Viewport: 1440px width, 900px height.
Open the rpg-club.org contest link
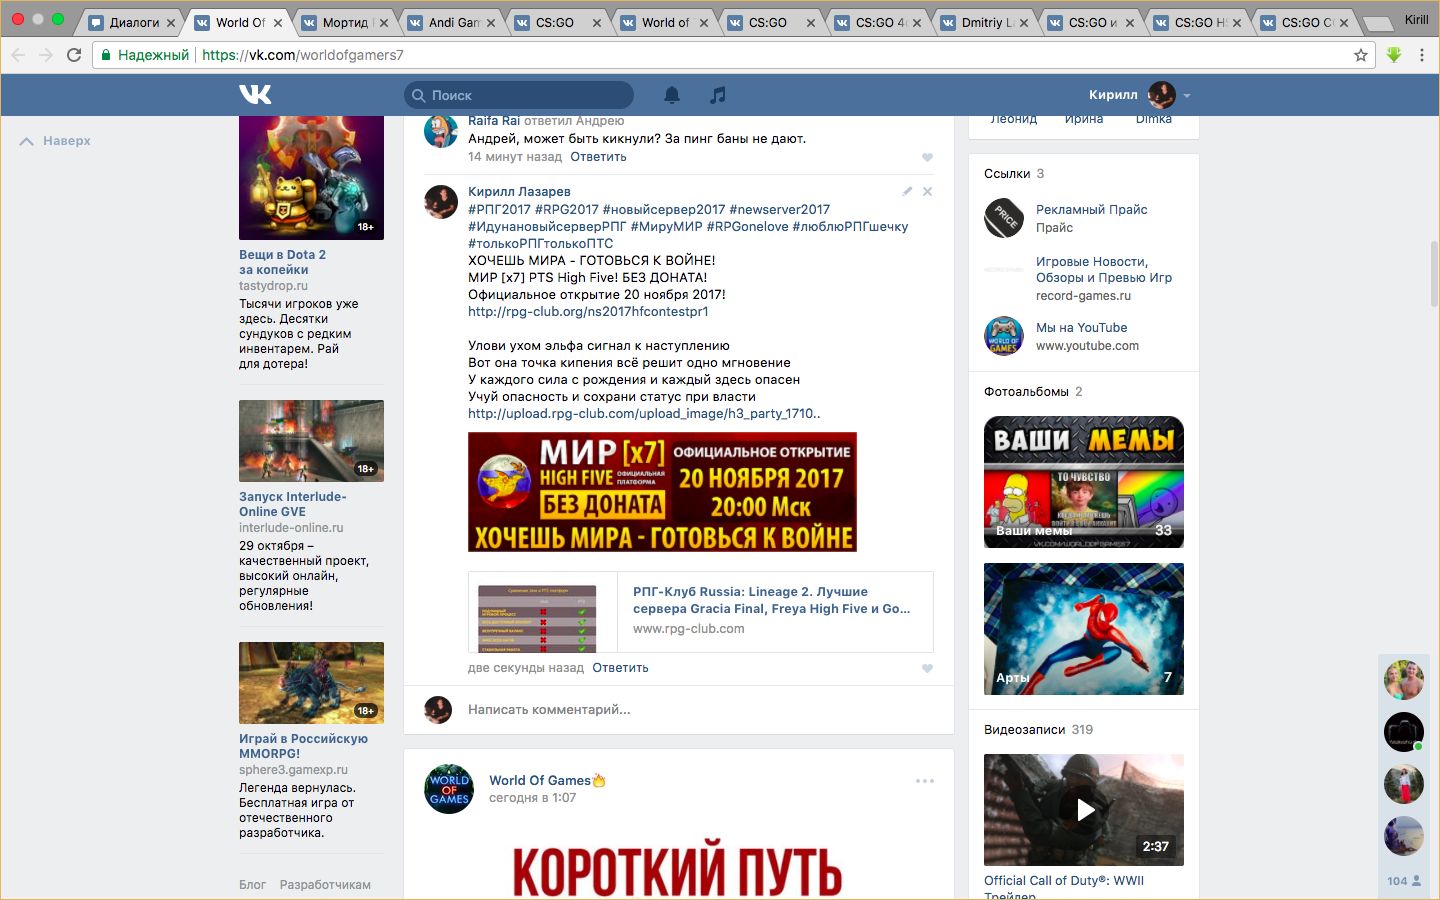coord(588,311)
